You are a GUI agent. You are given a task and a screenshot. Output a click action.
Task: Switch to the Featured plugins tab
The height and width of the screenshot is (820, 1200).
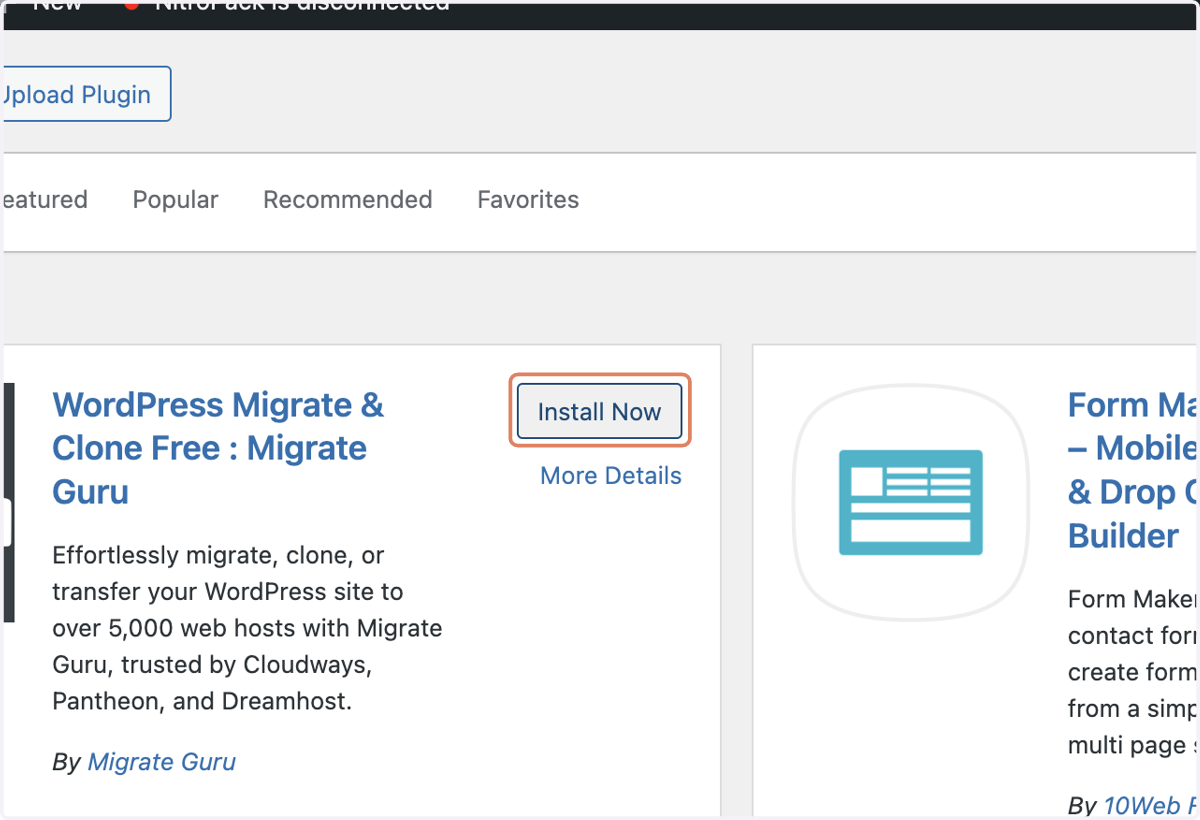tap(44, 200)
